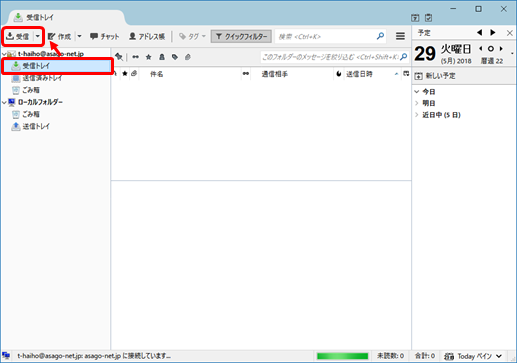Toggle the tags quick filter icon
This screenshot has height=363, width=517.
coord(175,57)
